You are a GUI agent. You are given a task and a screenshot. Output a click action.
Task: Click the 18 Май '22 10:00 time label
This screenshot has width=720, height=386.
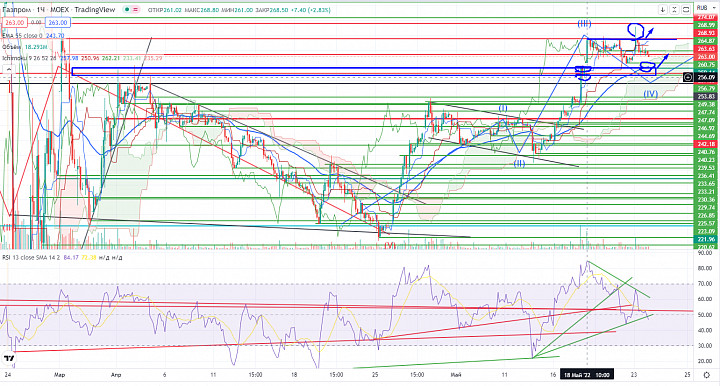point(587,375)
